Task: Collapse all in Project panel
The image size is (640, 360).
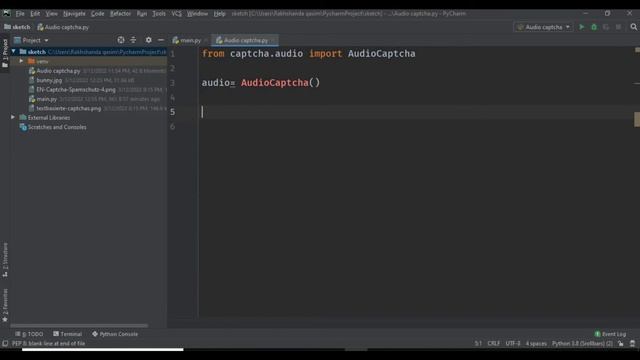Action: pyautogui.click(x=133, y=40)
